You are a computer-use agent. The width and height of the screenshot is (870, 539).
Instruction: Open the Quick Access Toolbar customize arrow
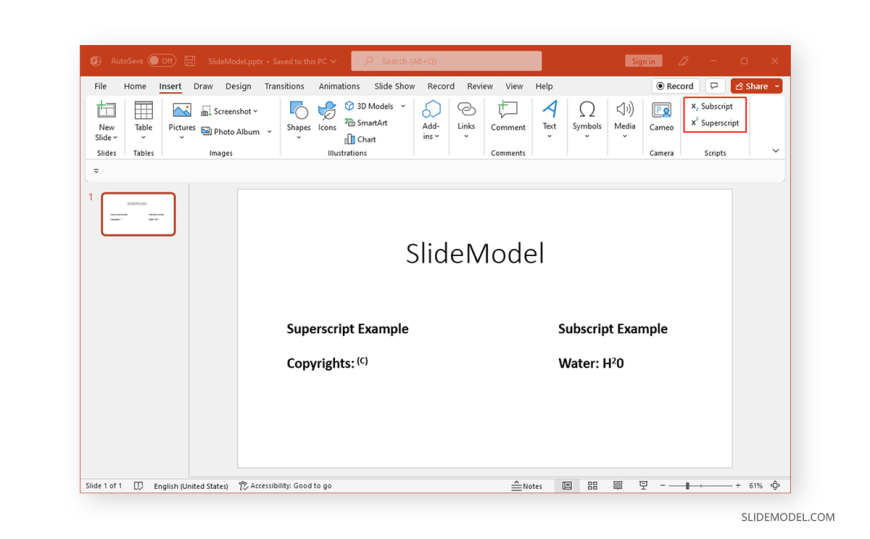[x=96, y=171]
